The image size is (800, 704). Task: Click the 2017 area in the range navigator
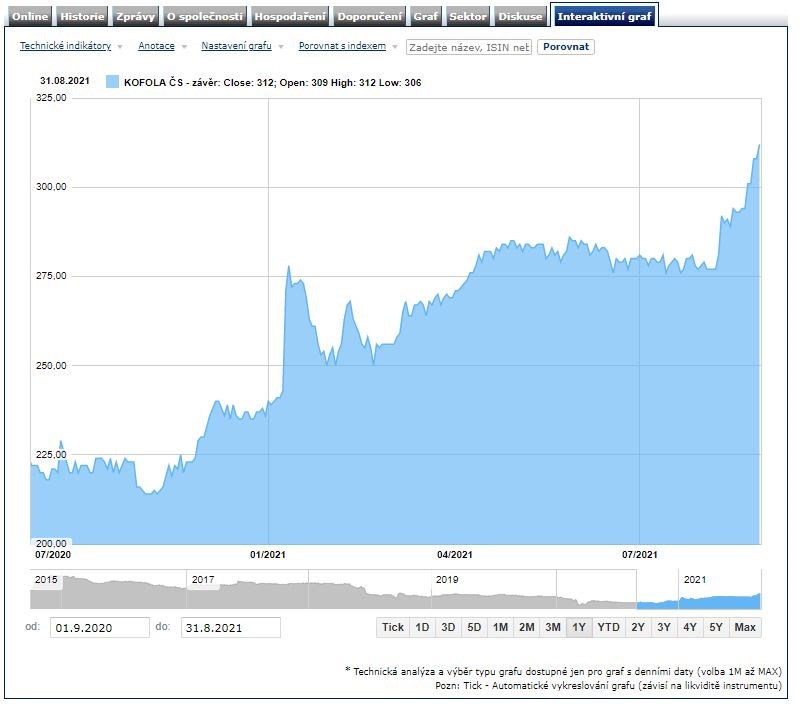coord(247,592)
